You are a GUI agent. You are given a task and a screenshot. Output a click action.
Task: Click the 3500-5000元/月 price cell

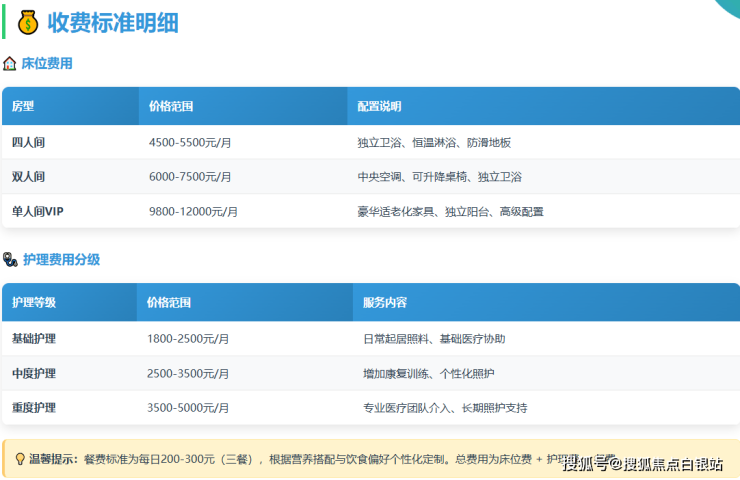pos(188,408)
